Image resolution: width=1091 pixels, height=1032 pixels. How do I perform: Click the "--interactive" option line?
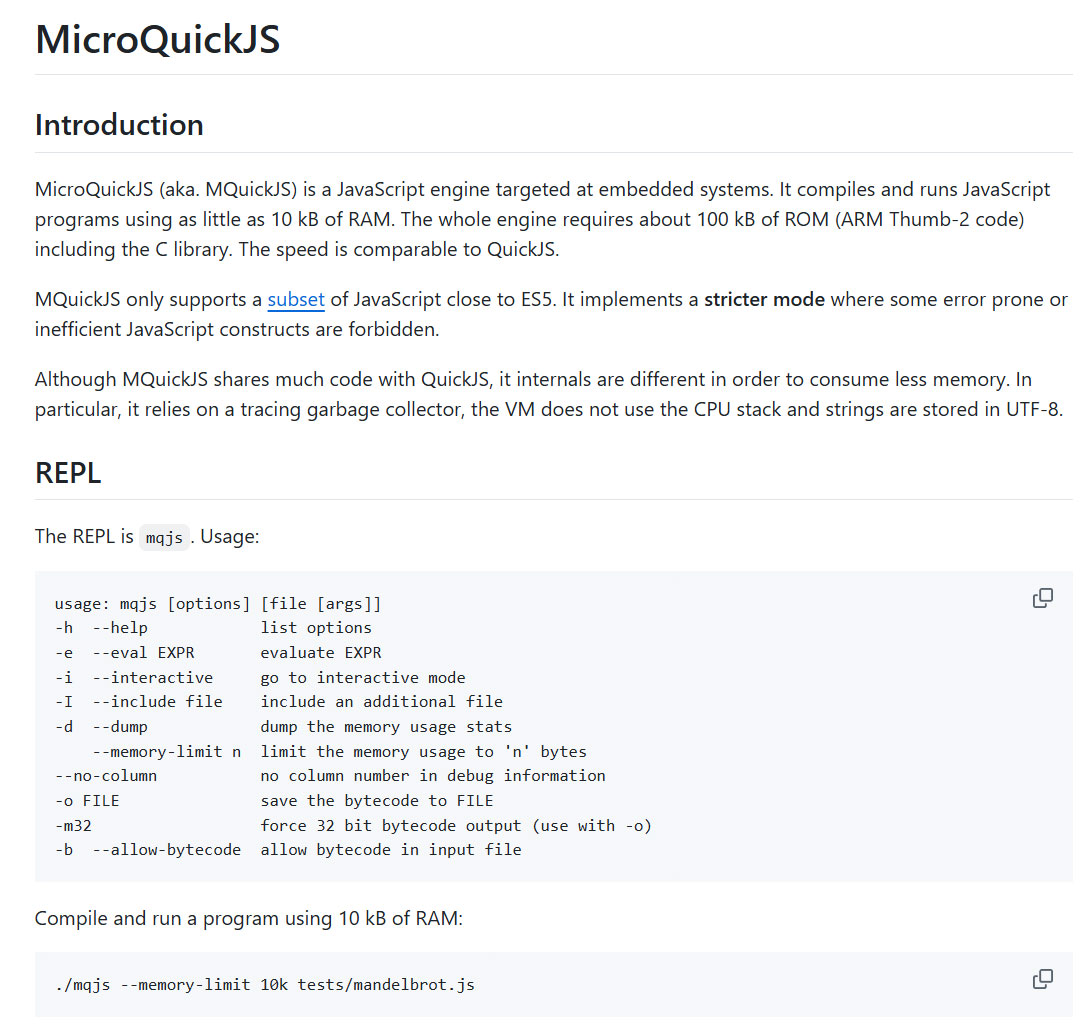152,677
